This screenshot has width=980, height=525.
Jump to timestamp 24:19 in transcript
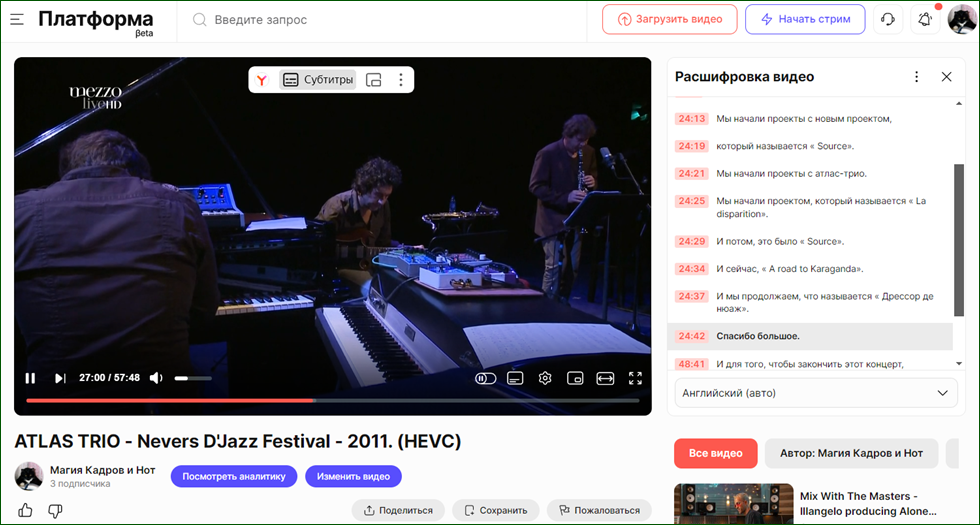[x=691, y=146]
